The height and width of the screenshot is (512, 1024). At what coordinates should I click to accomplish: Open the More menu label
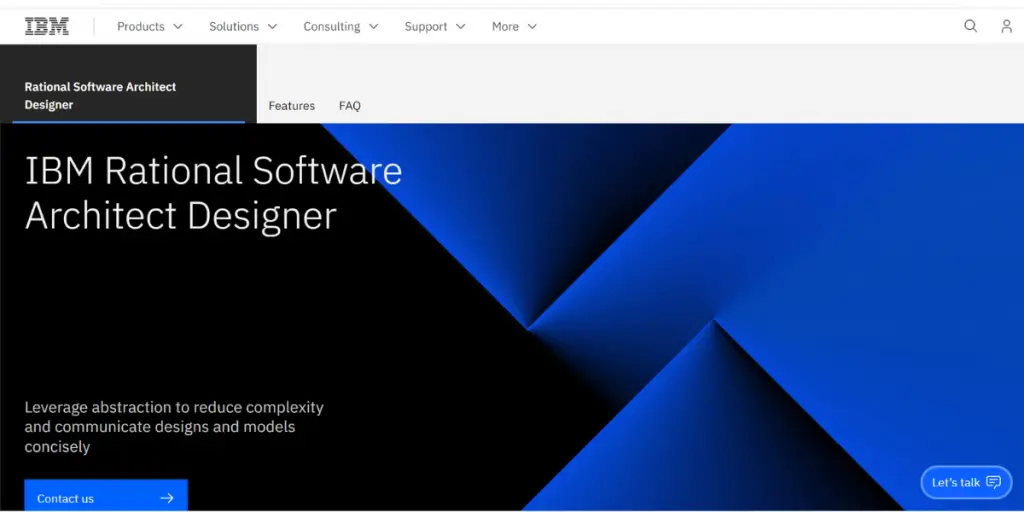505,26
